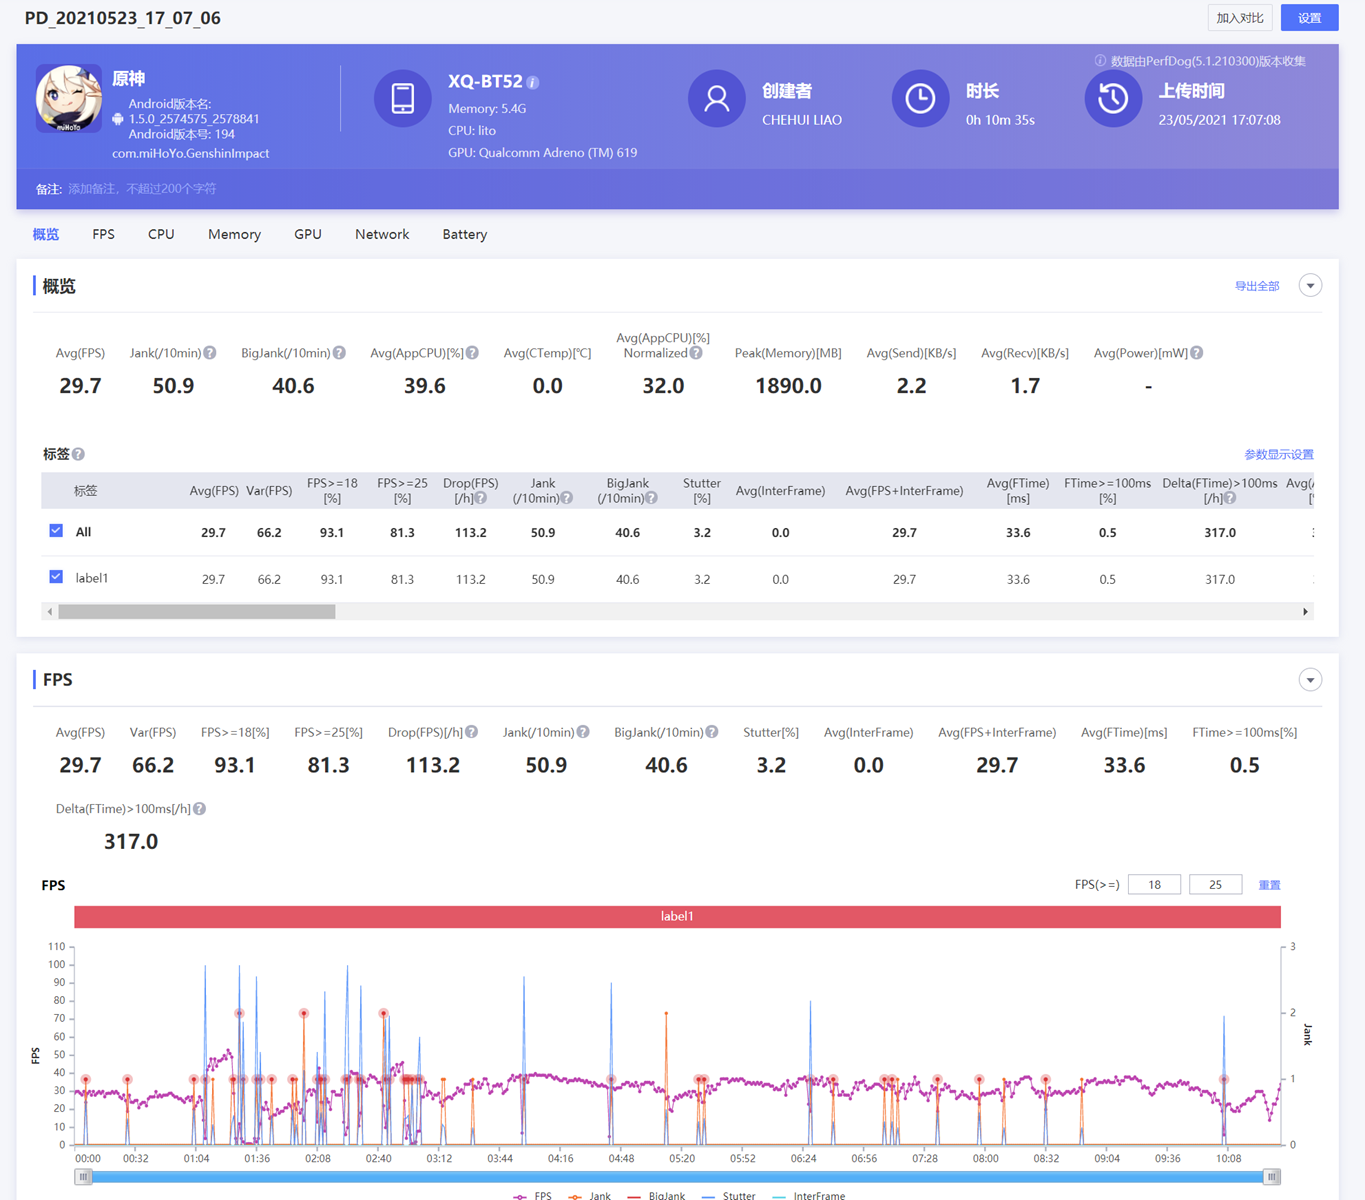Uncheck the All label checkbox

56,531
